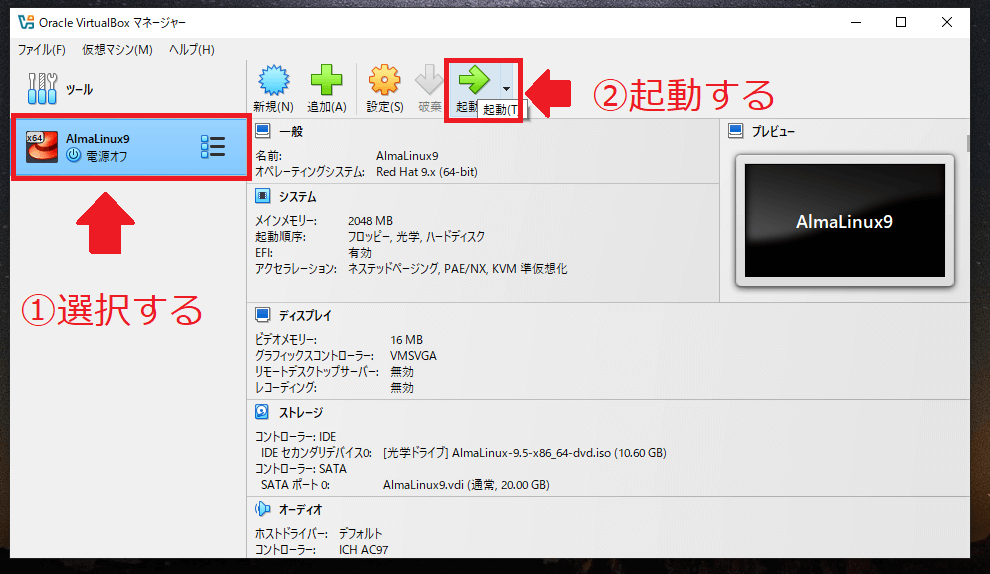
Task: Click the 電源オフ status text
Action: 107,156
